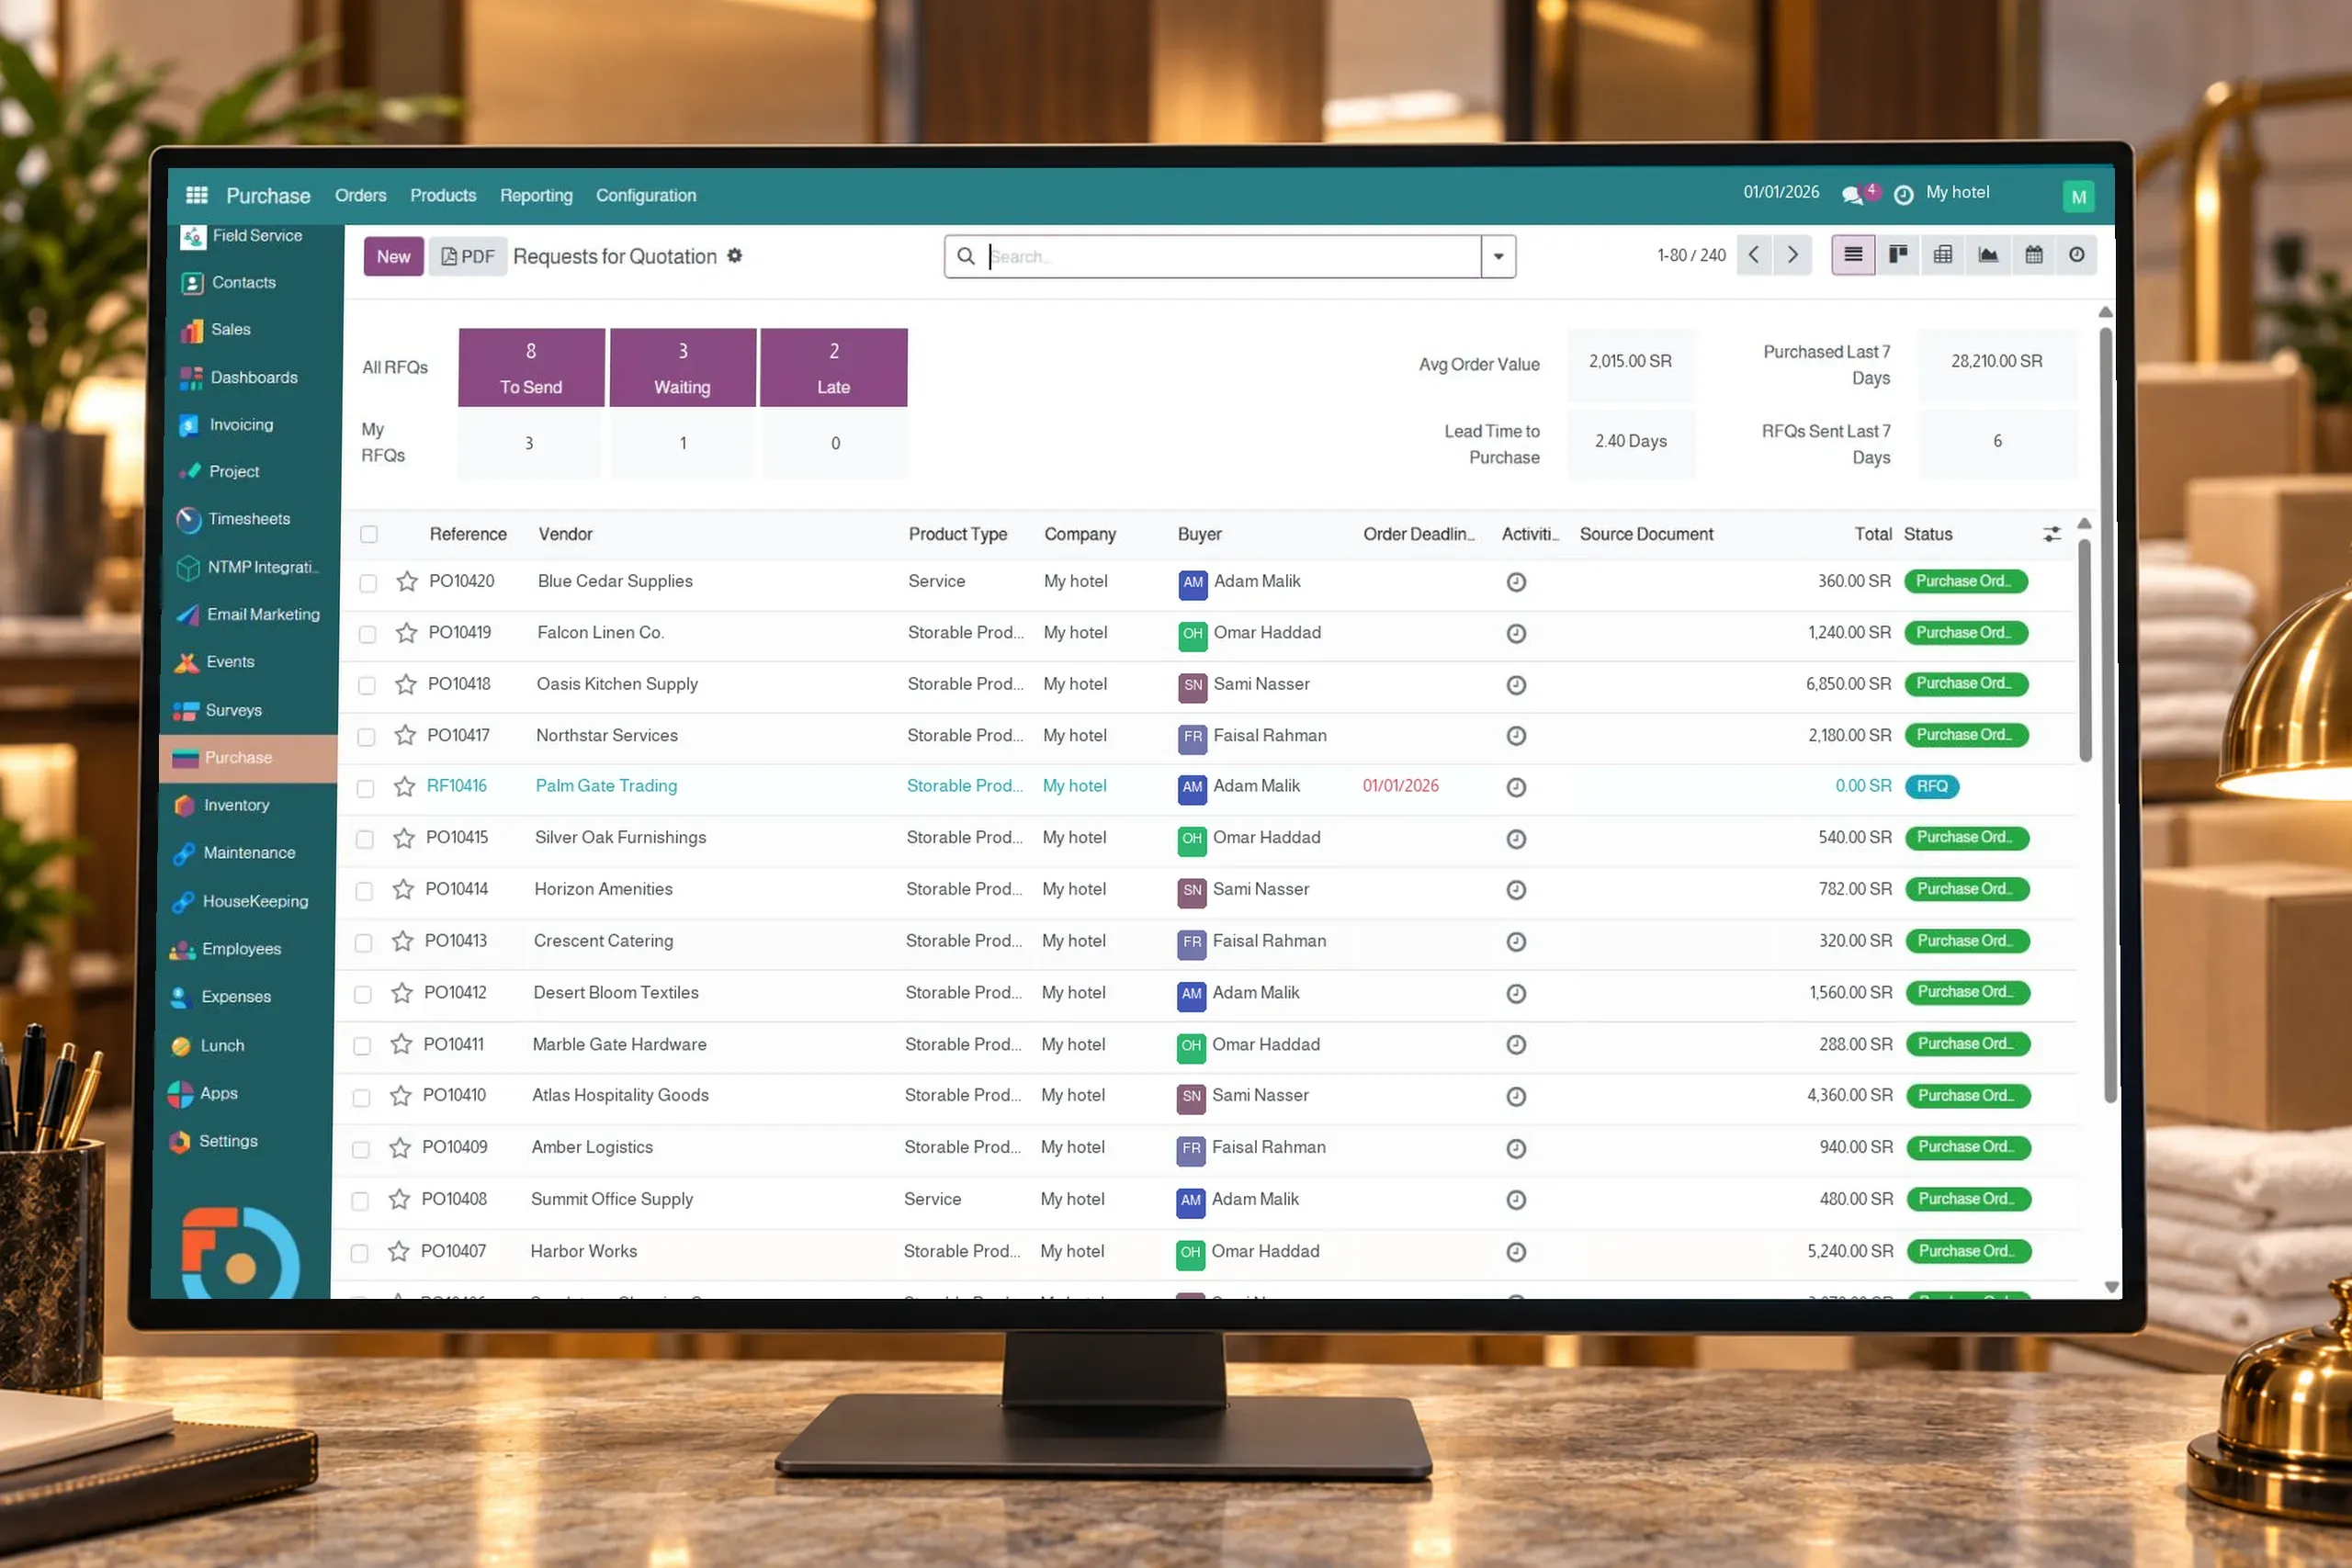Open the user avatar M menu

[x=2078, y=197]
